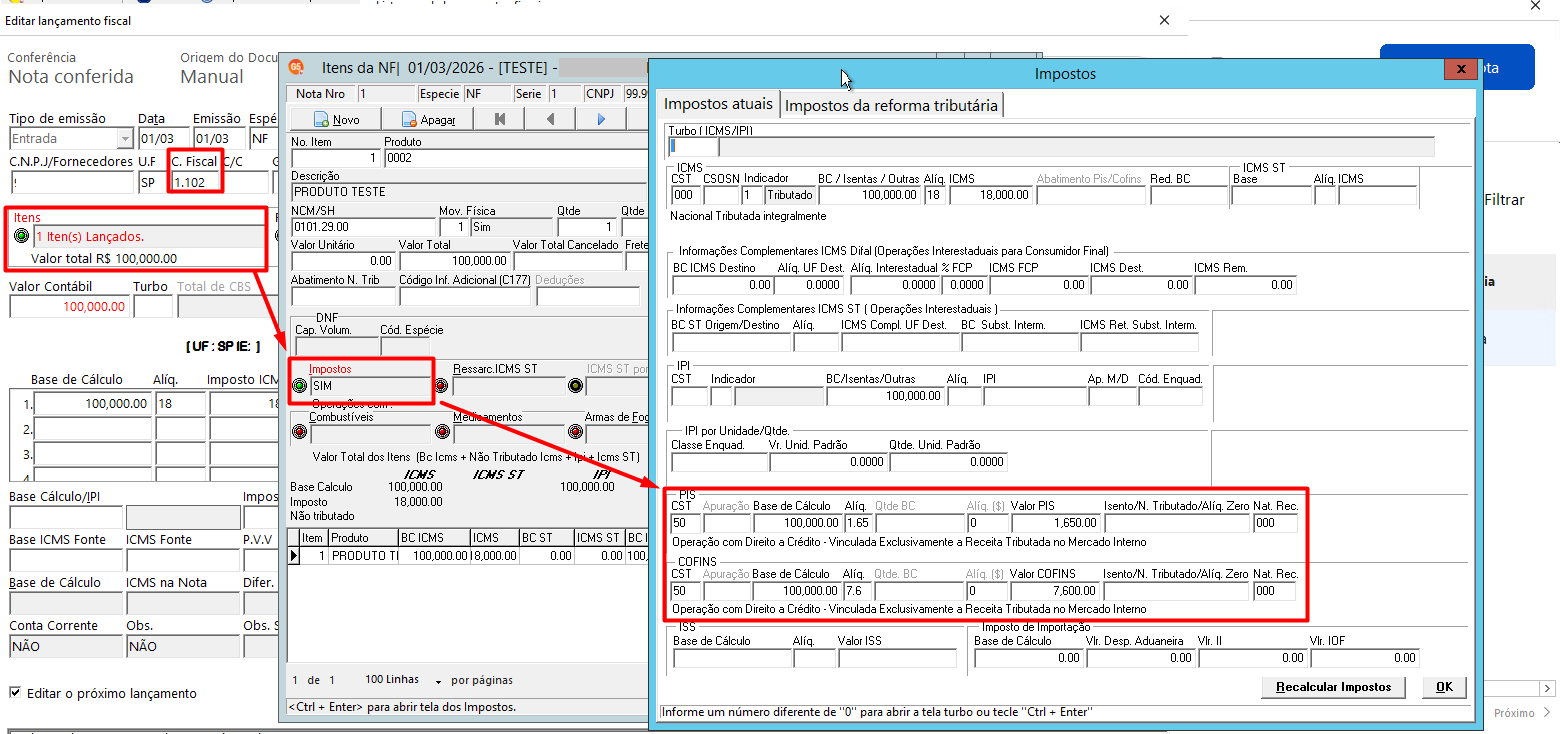Click ICMS value field 18,000.00
Image resolution: width=1560 pixels, height=734 pixels.
(990, 196)
